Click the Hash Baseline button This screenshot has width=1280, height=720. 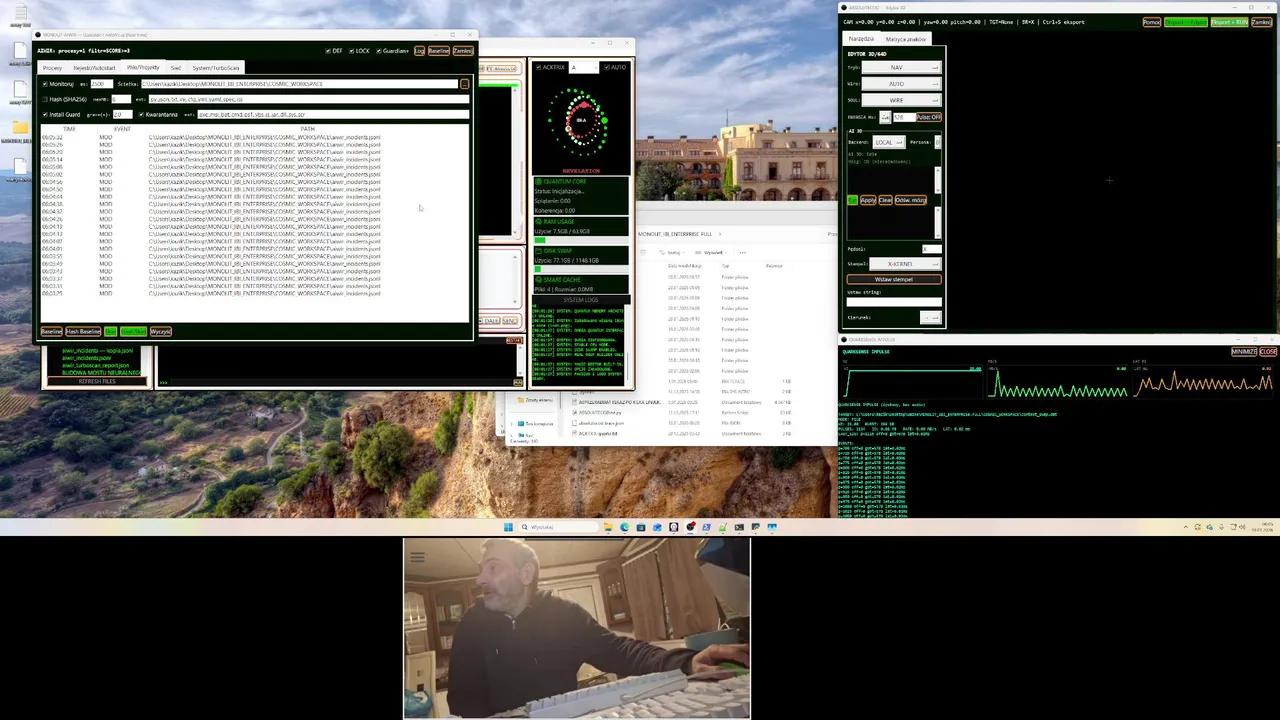(x=83, y=331)
